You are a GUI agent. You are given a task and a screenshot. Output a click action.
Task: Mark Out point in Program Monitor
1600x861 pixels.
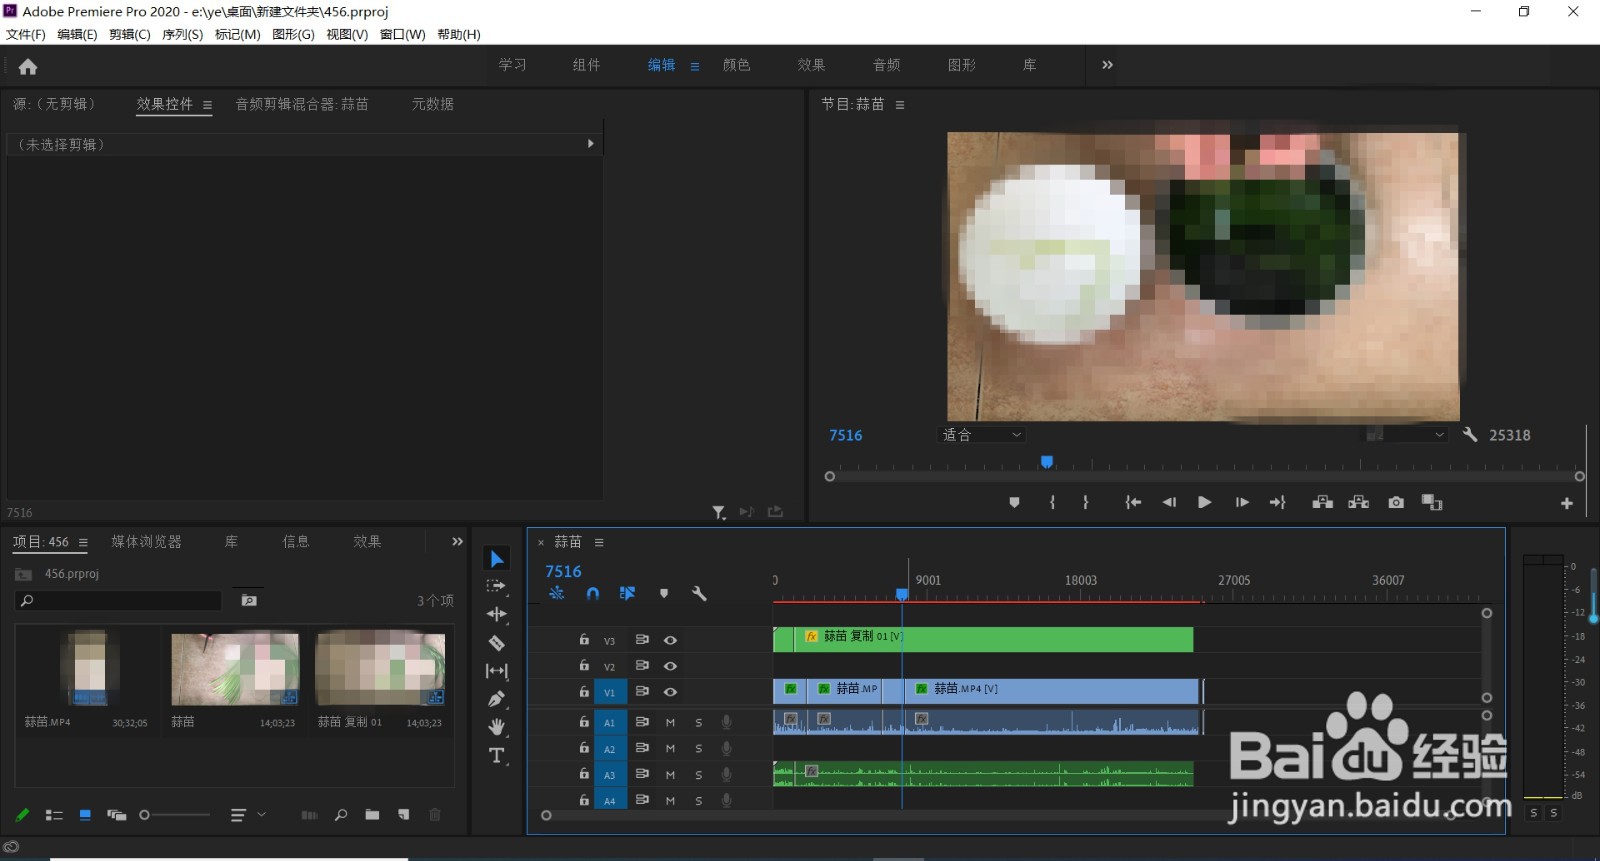click(x=1086, y=502)
